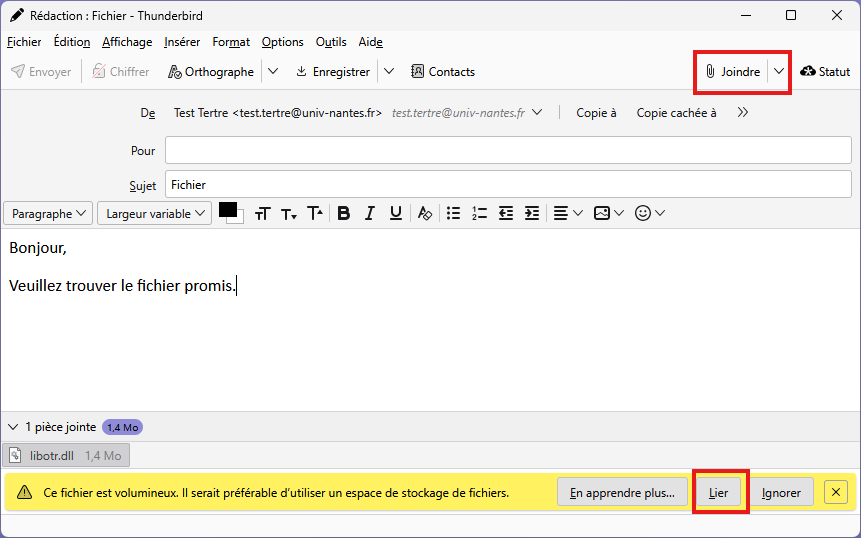Click the insert emoji smiley icon
Image resolution: width=861 pixels, height=538 pixels.
click(643, 213)
